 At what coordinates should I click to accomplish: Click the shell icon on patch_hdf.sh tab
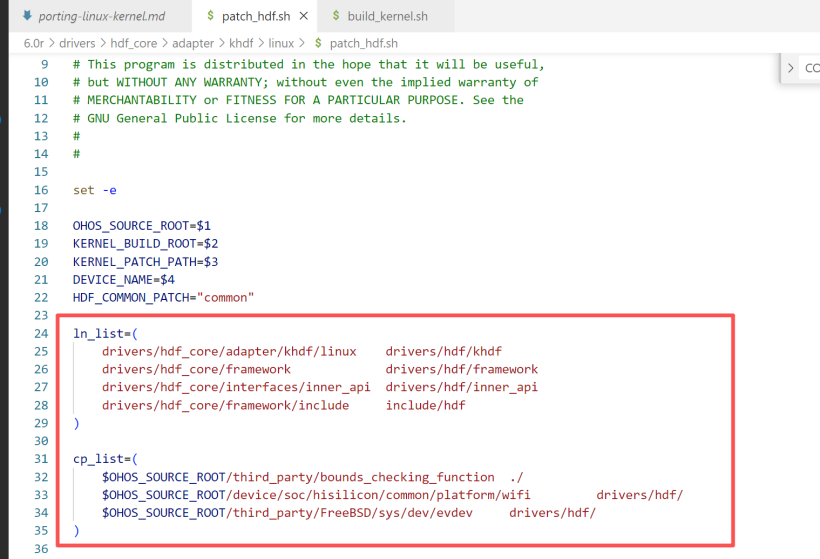pyautogui.click(x=210, y=17)
